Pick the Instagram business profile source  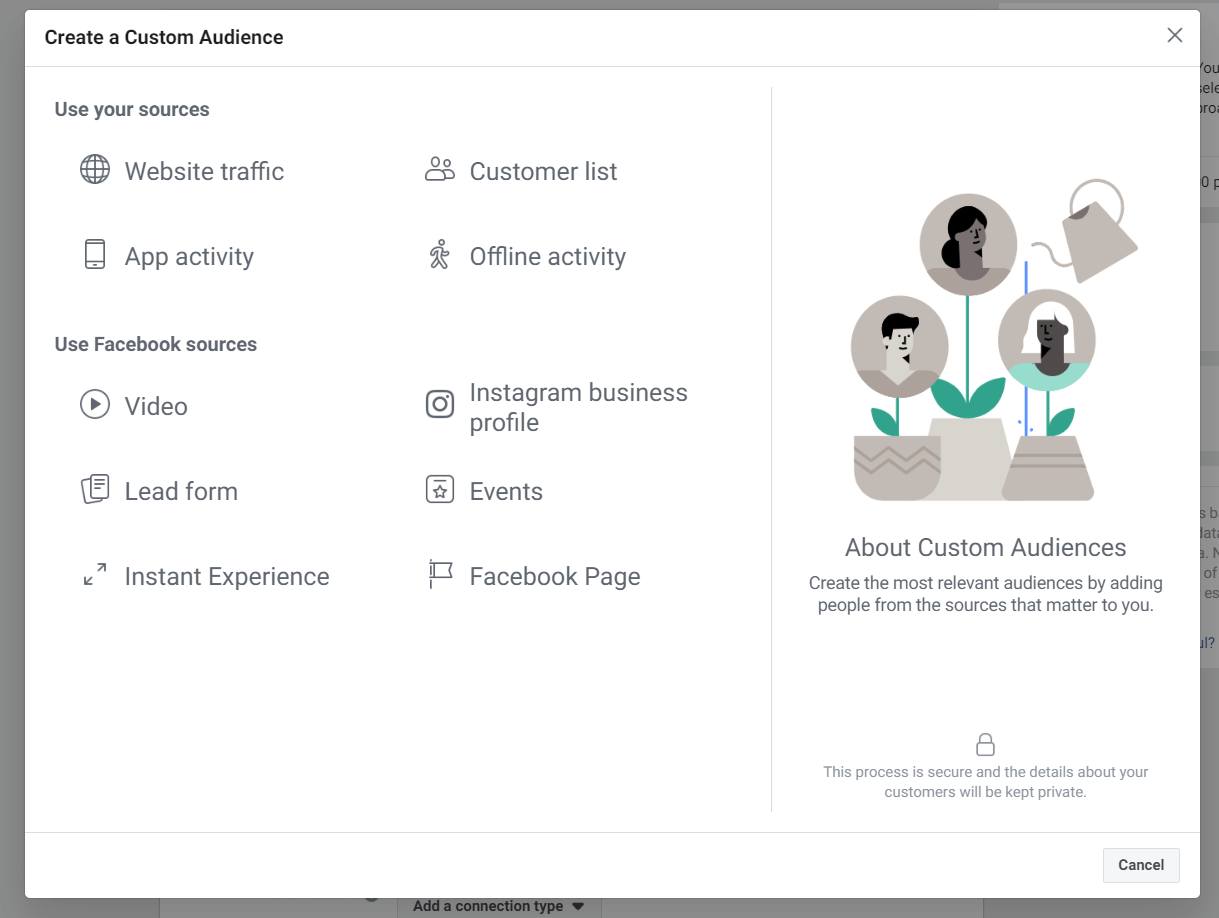click(578, 407)
